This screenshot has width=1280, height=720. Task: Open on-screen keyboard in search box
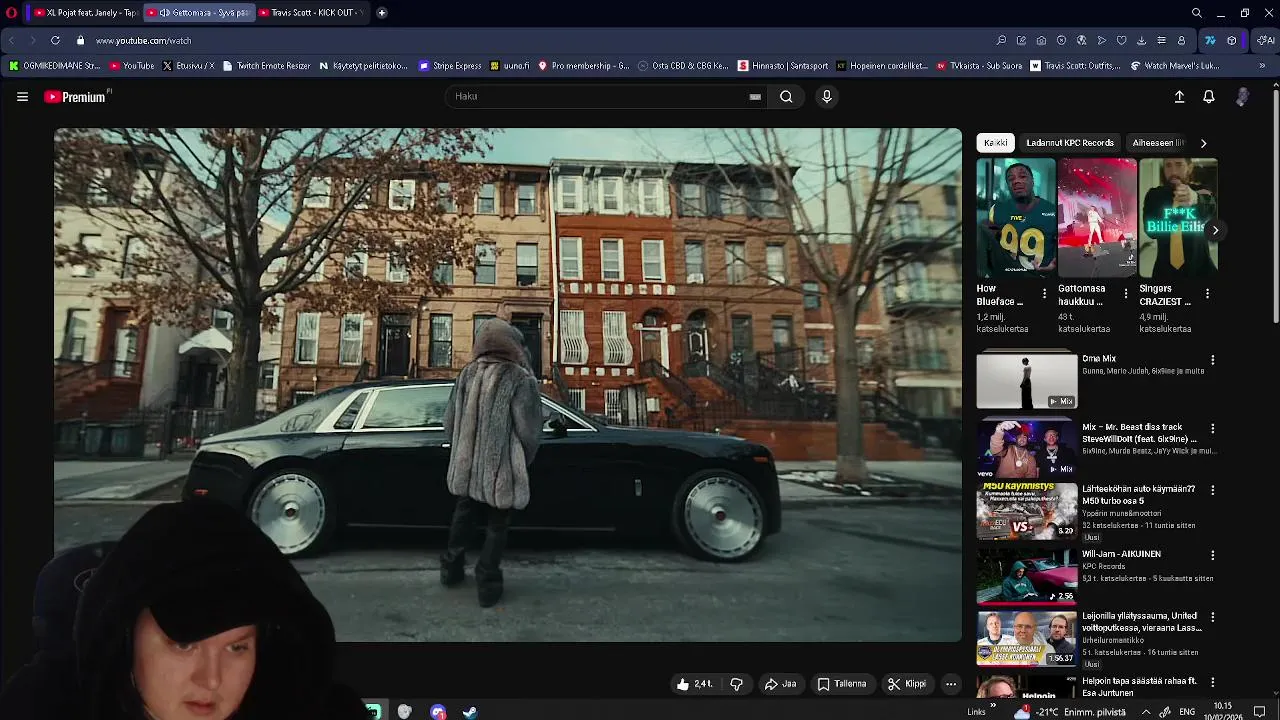(755, 97)
